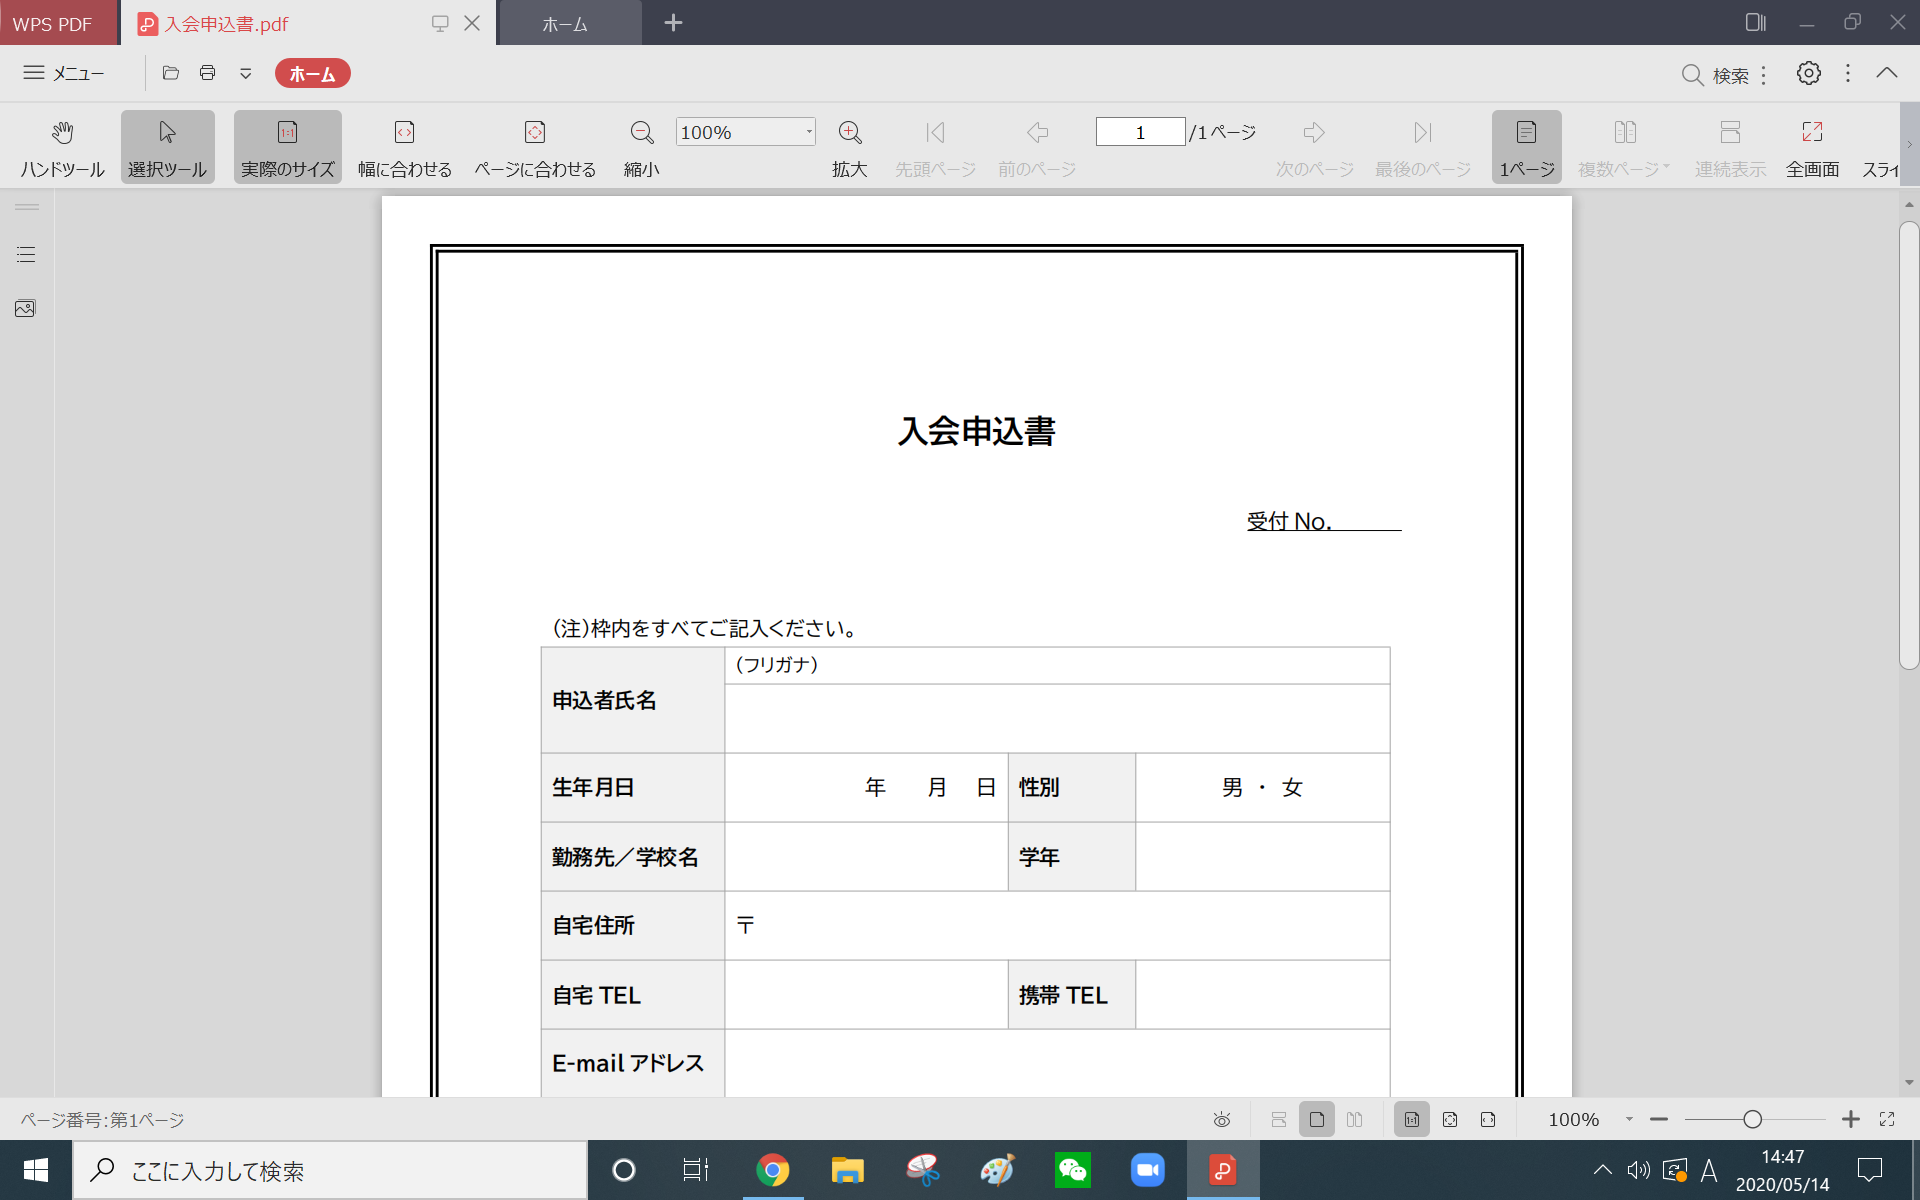Expand the quick access toolbar dropdown arrow
This screenshot has height=1200, width=1920.
click(245, 73)
